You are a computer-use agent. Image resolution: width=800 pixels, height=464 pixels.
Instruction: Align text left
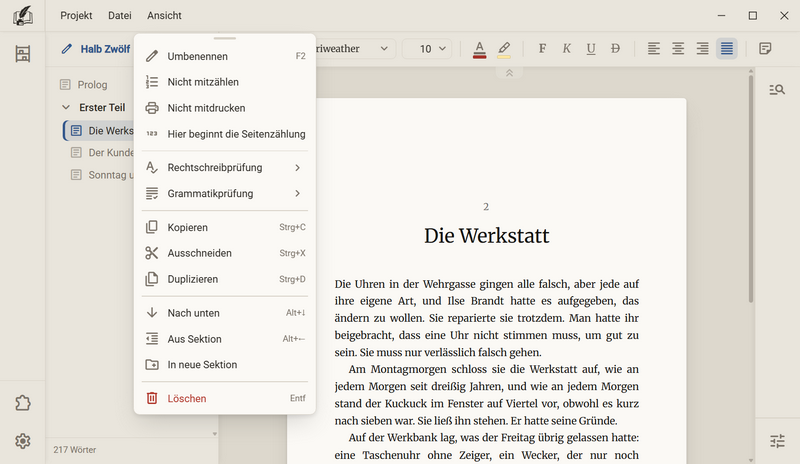pyautogui.click(x=654, y=48)
